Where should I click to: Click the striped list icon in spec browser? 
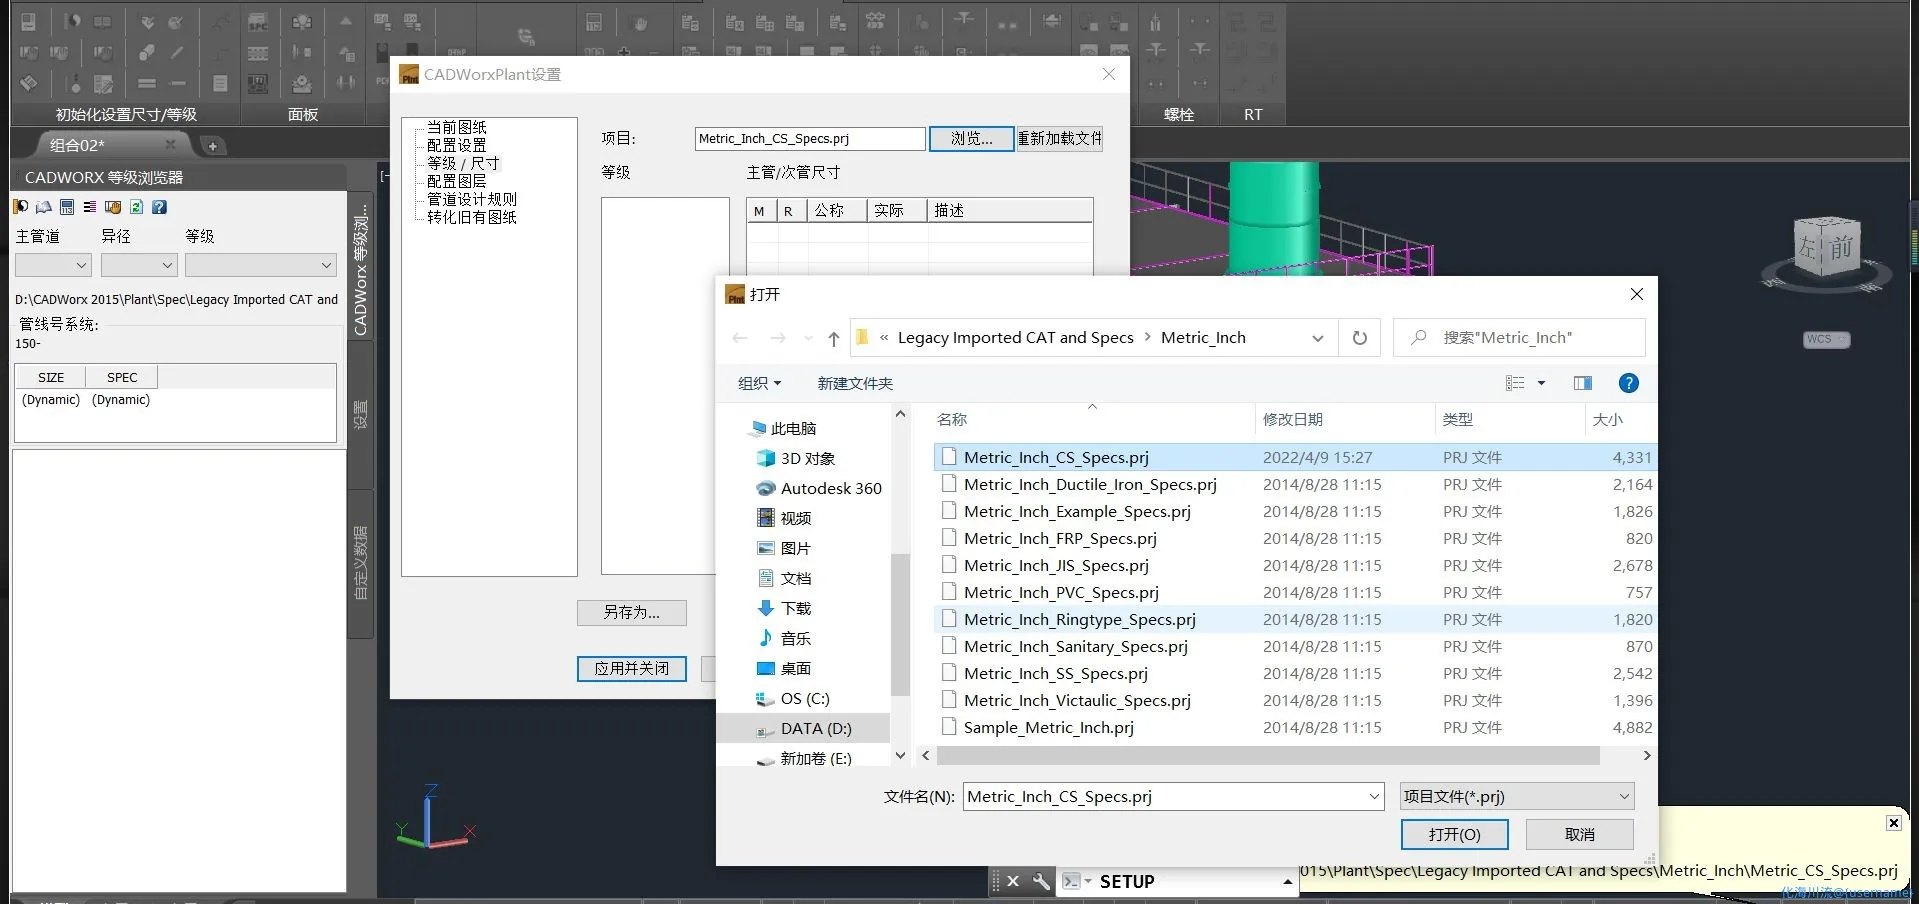point(90,207)
